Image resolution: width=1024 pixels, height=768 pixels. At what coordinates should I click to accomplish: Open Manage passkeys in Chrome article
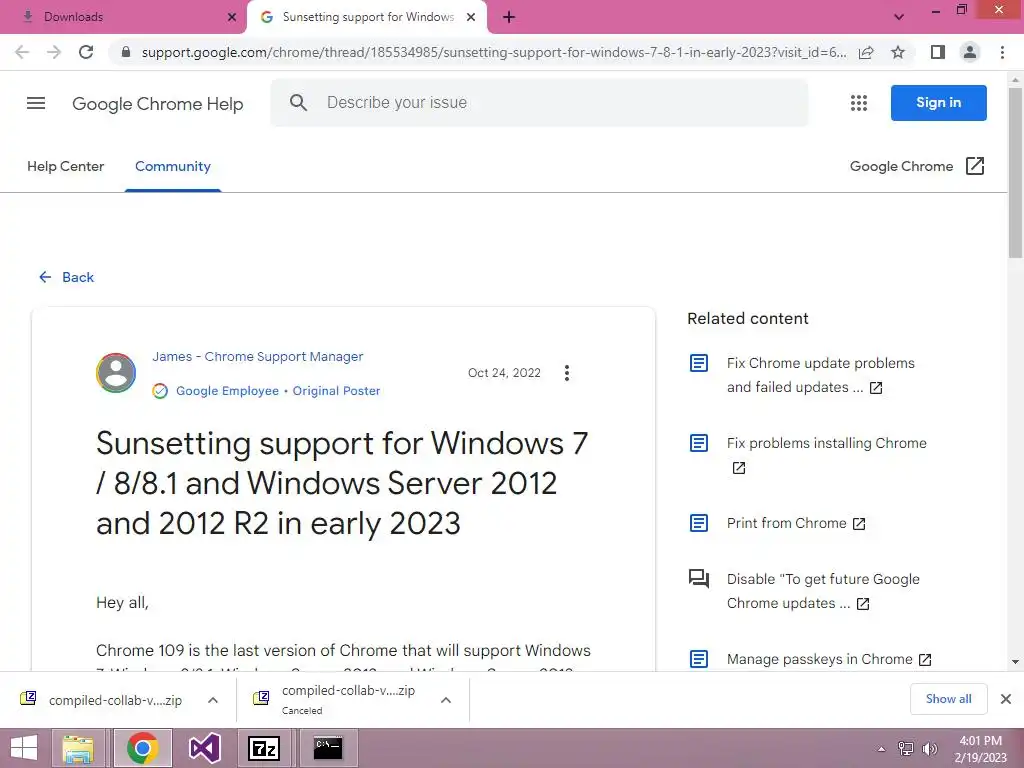click(829, 659)
